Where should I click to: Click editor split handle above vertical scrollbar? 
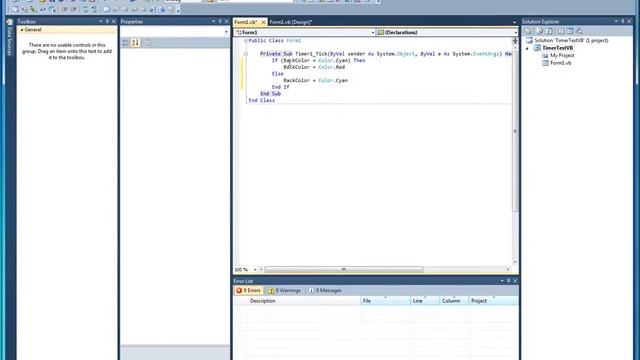[515, 41]
